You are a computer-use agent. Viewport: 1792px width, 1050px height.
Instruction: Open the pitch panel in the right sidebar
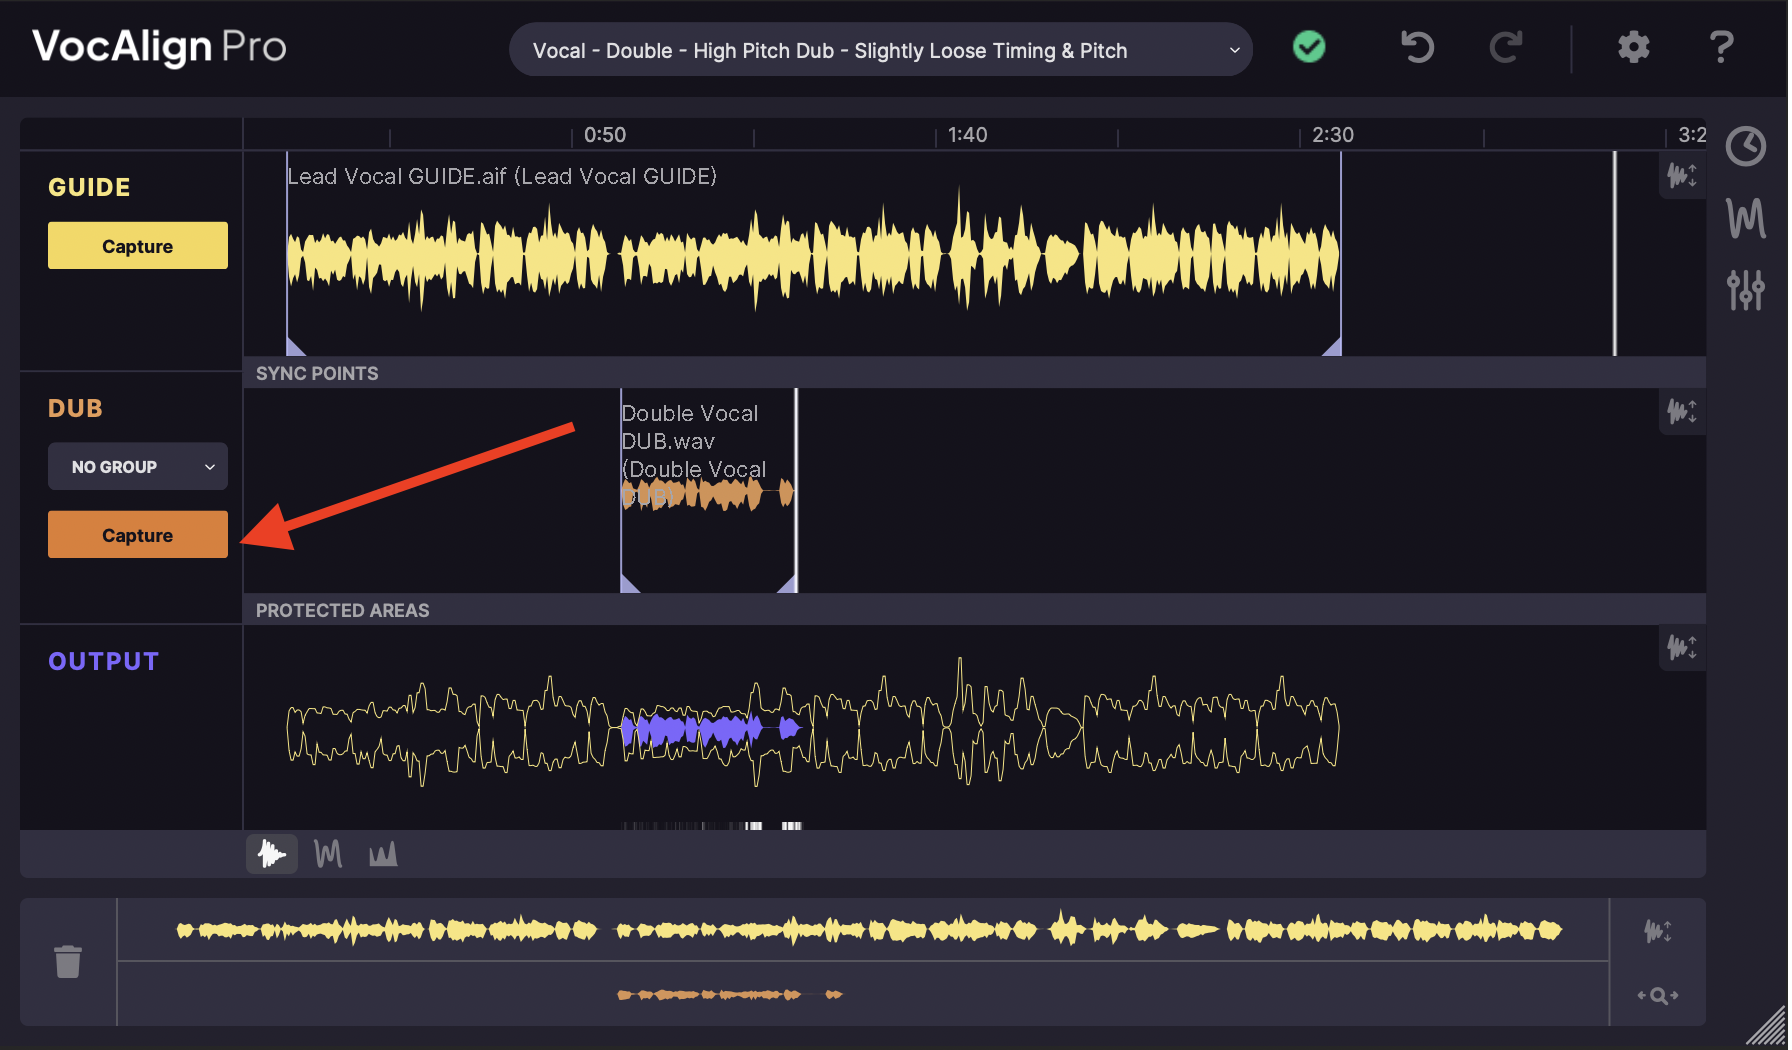tap(1745, 218)
